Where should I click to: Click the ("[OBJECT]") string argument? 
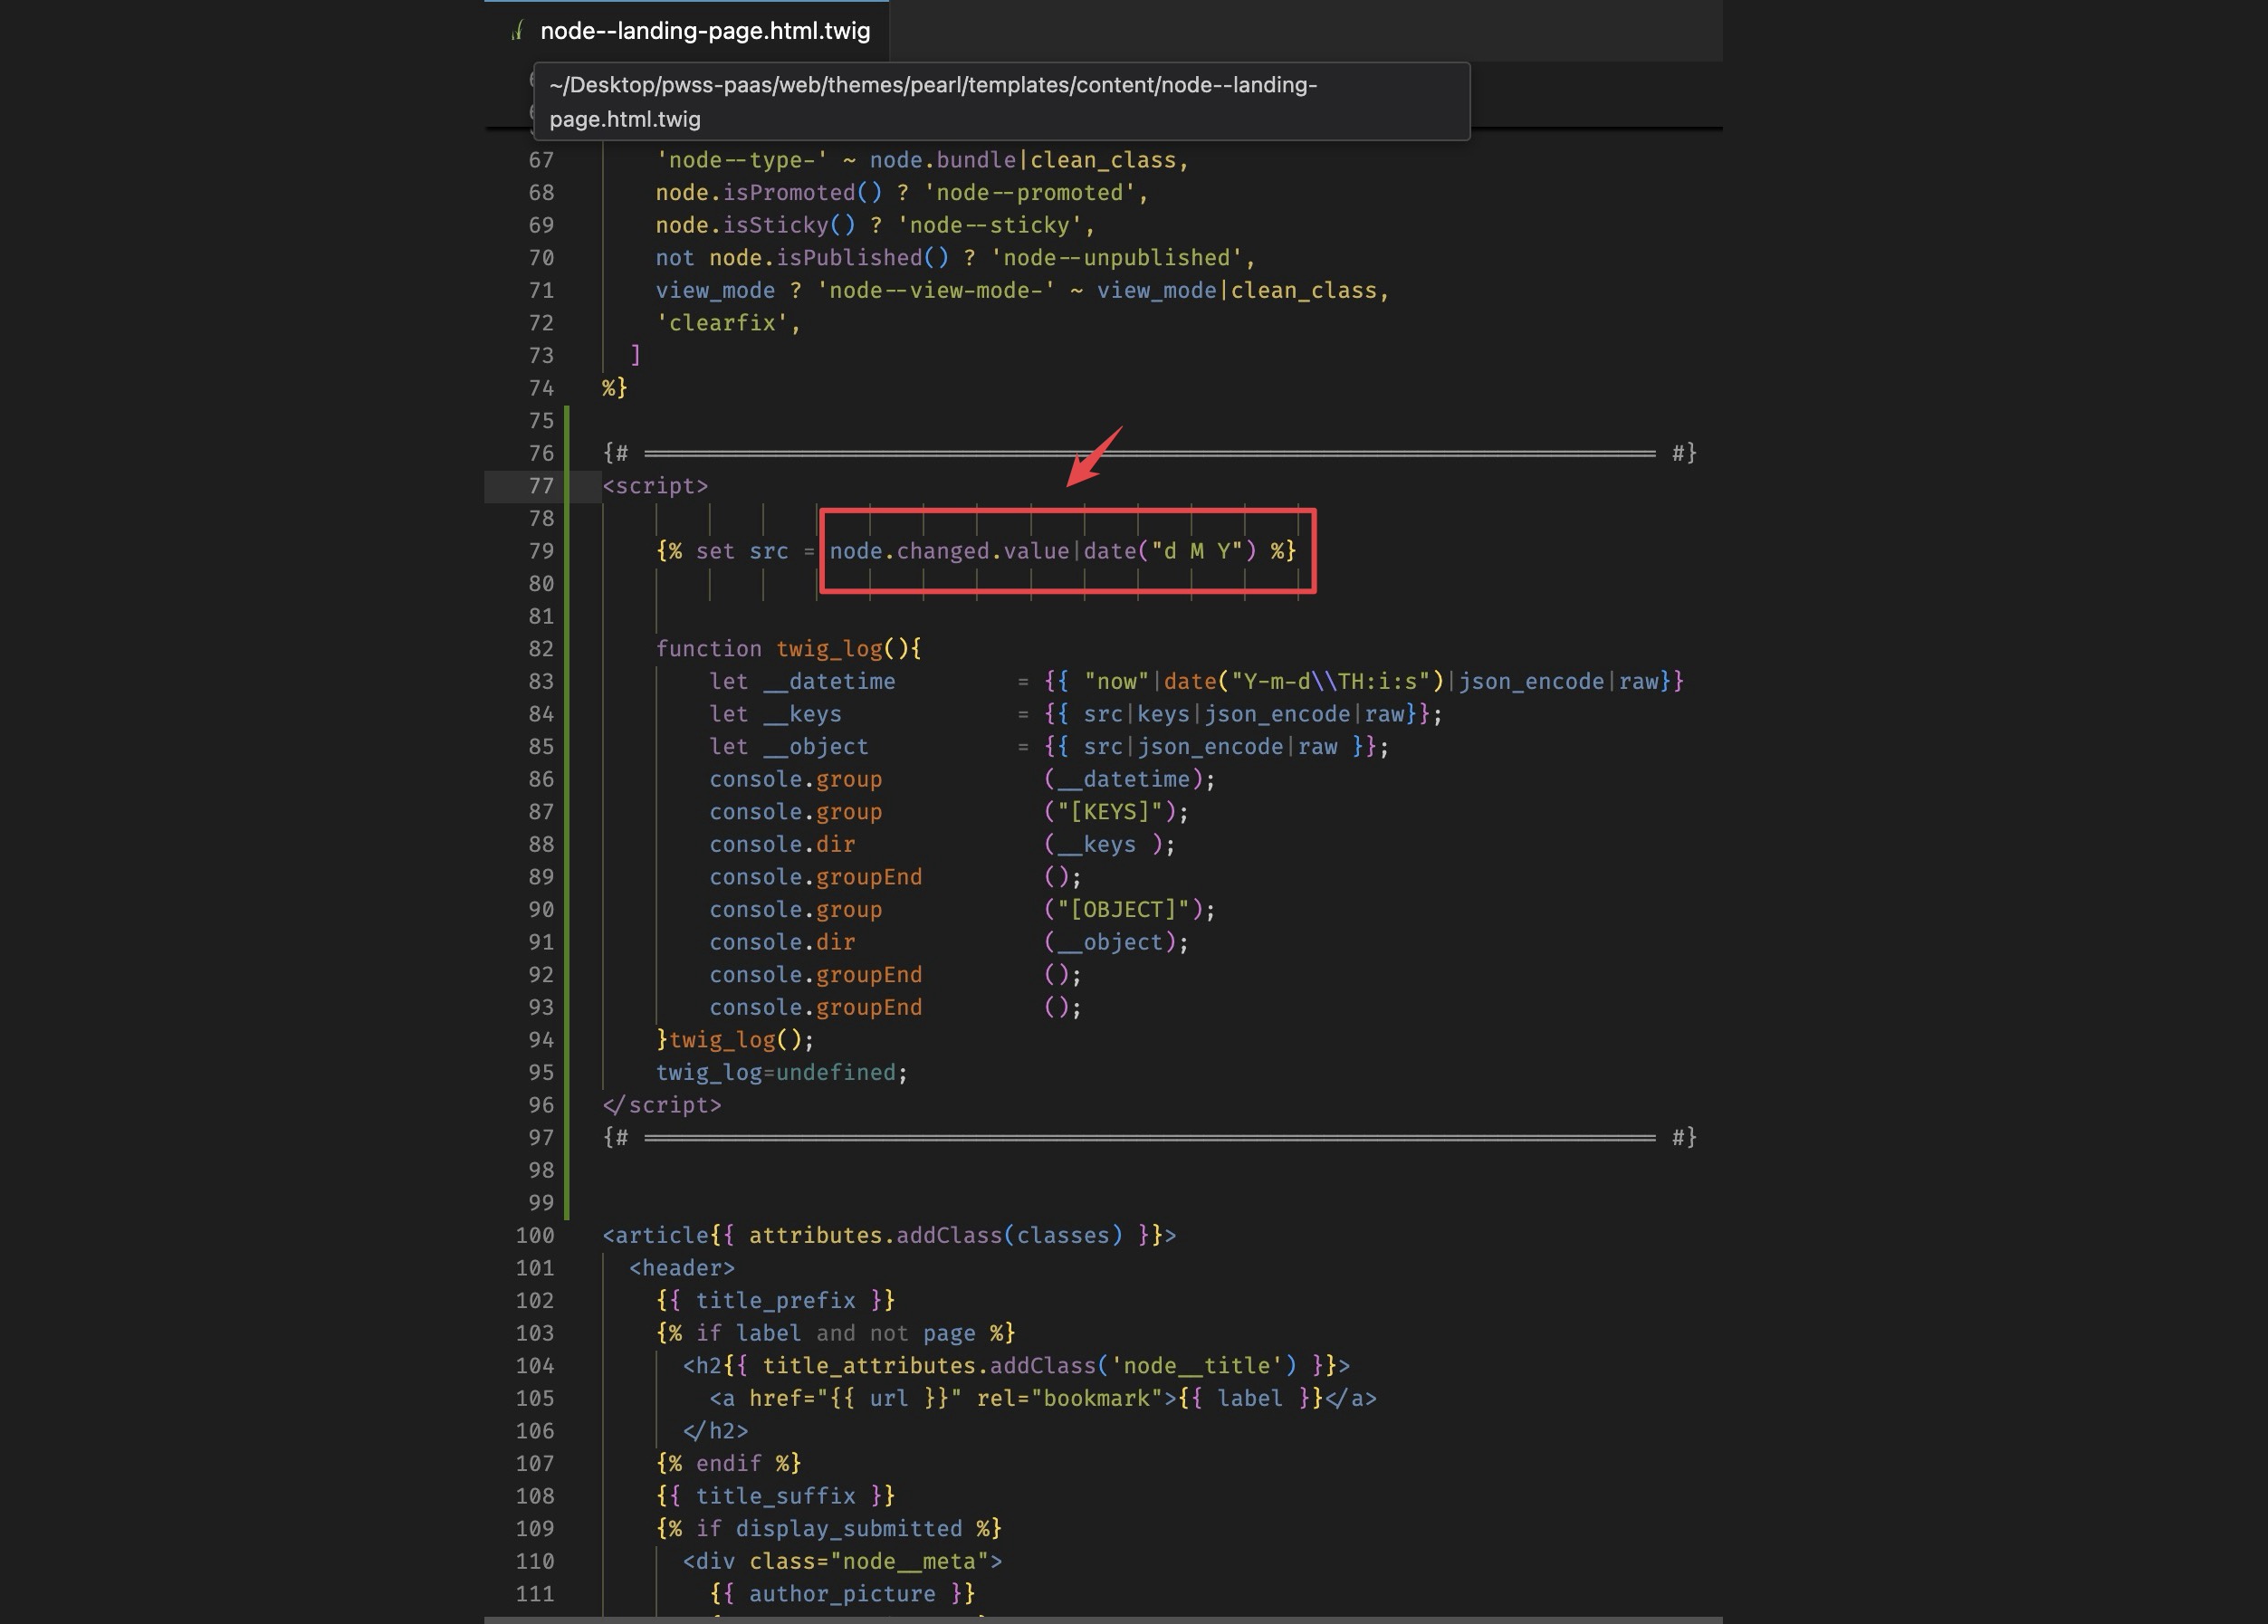point(1124,910)
